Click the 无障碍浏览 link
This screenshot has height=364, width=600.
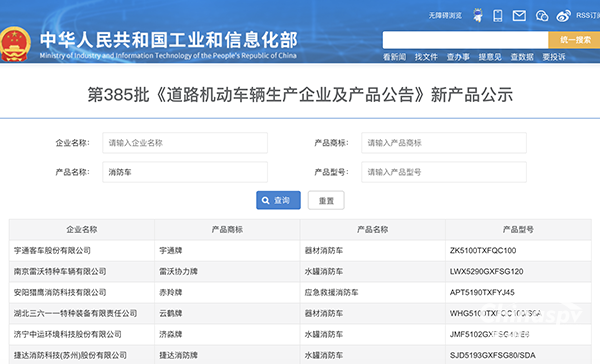pyautogui.click(x=445, y=16)
